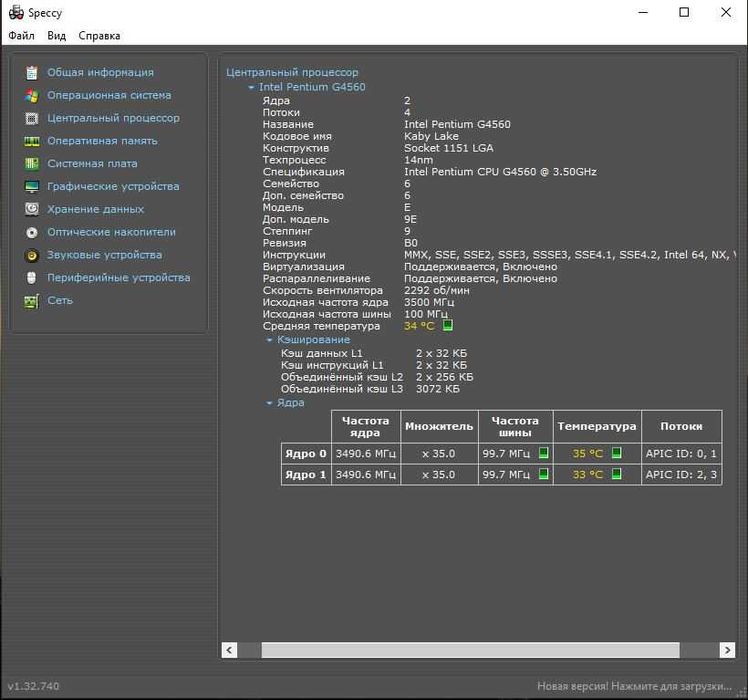This screenshot has height=700, width=748.
Task: Click the Хранение данных hard drive icon
Action: (x=31, y=209)
